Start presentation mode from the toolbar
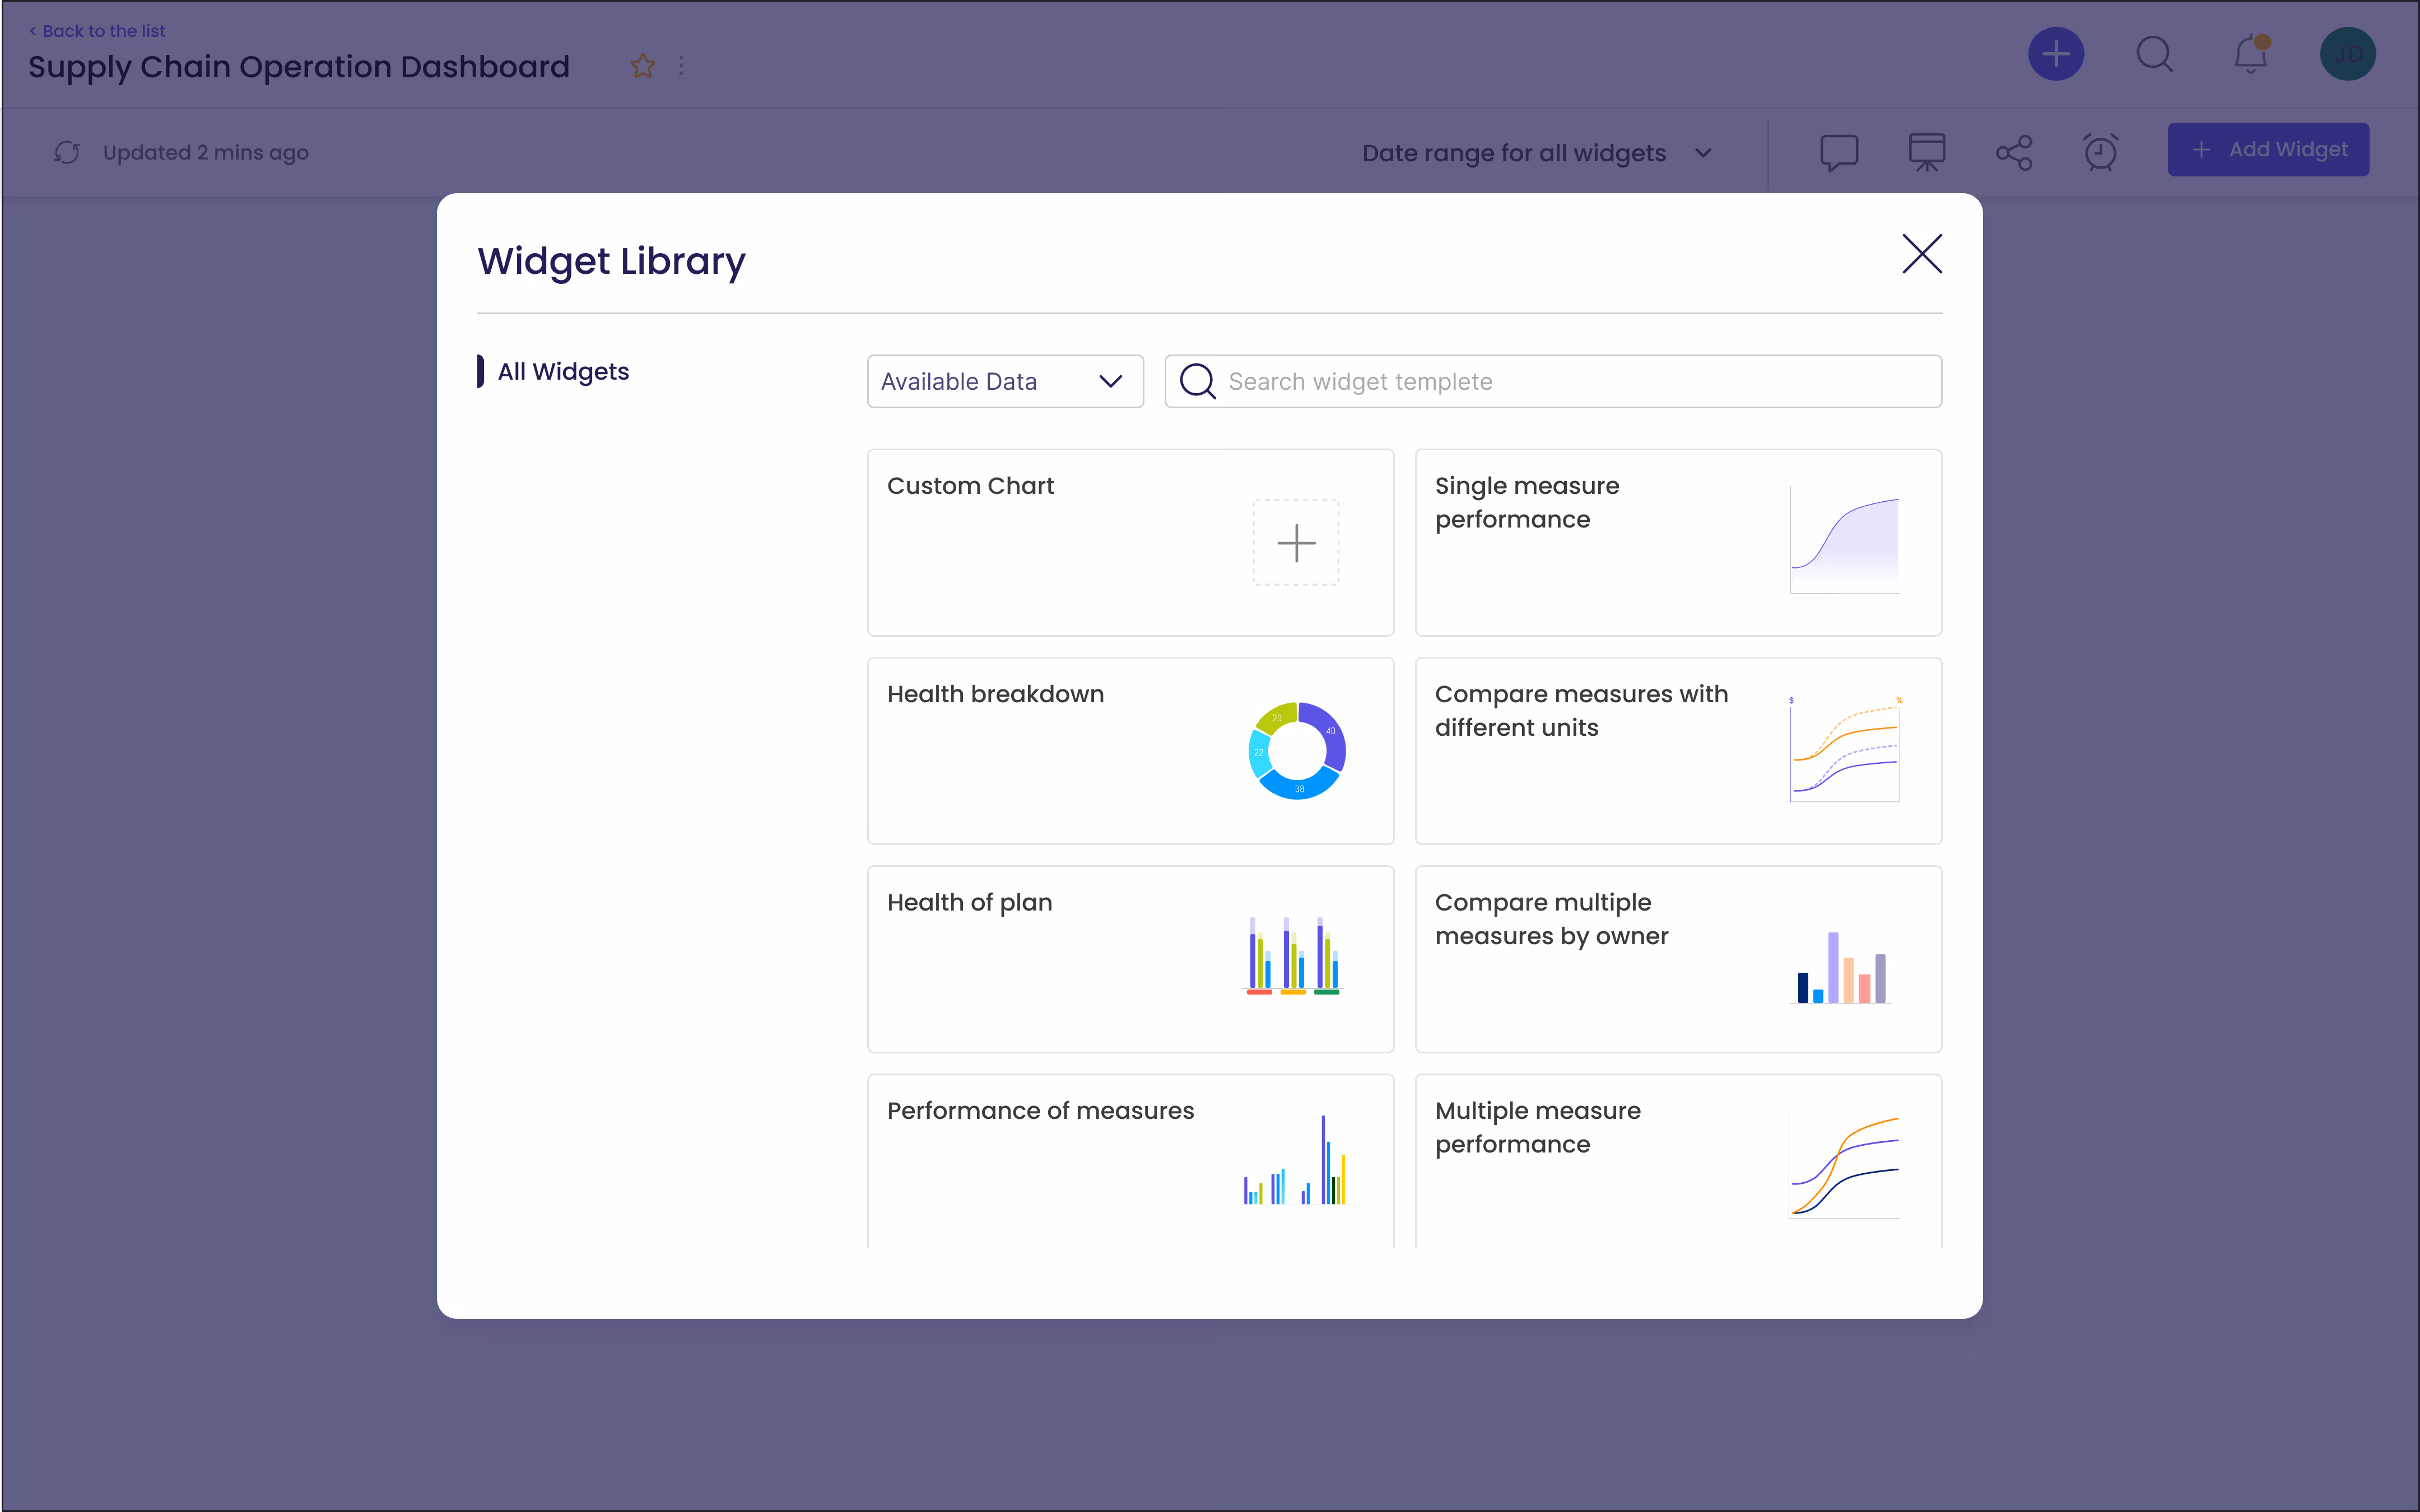 (1926, 152)
